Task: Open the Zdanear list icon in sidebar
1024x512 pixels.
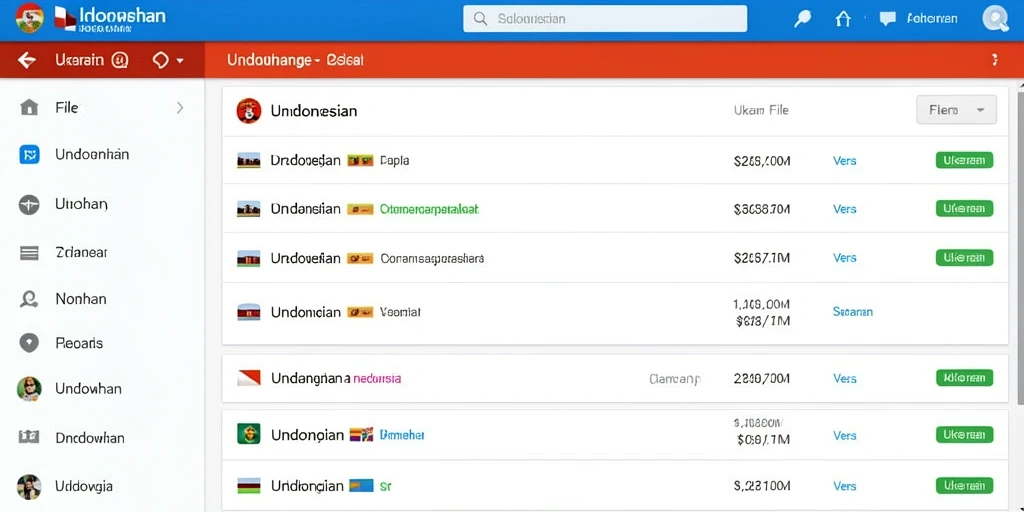Action: [29, 253]
